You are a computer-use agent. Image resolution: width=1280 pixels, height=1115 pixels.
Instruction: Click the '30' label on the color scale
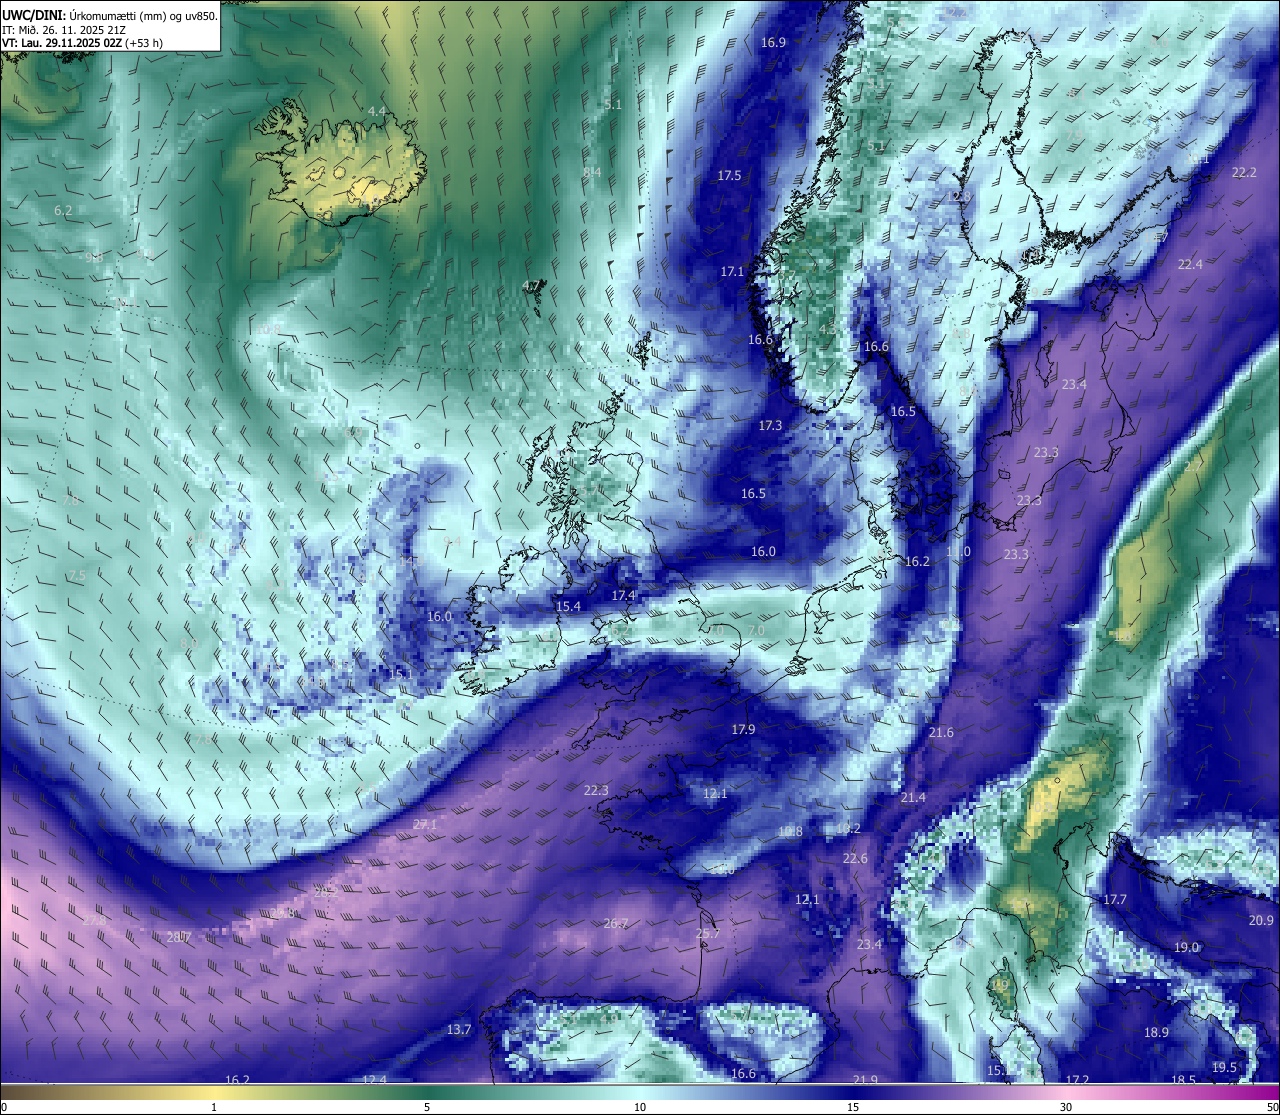pyautogui.click(x=1066, y=1107)
